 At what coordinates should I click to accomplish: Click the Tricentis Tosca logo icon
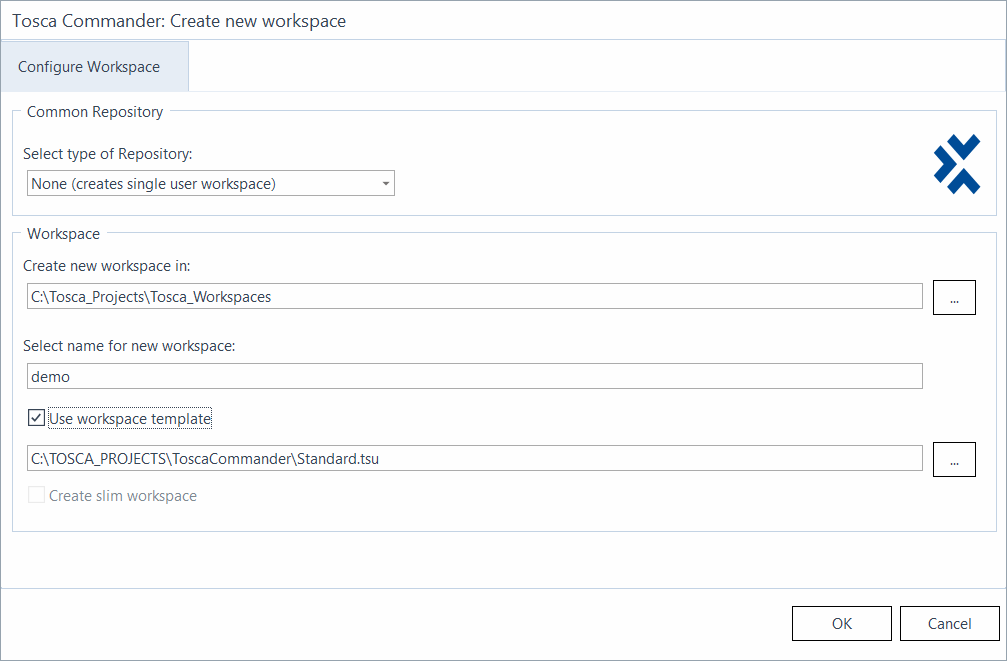pos(957,164)
